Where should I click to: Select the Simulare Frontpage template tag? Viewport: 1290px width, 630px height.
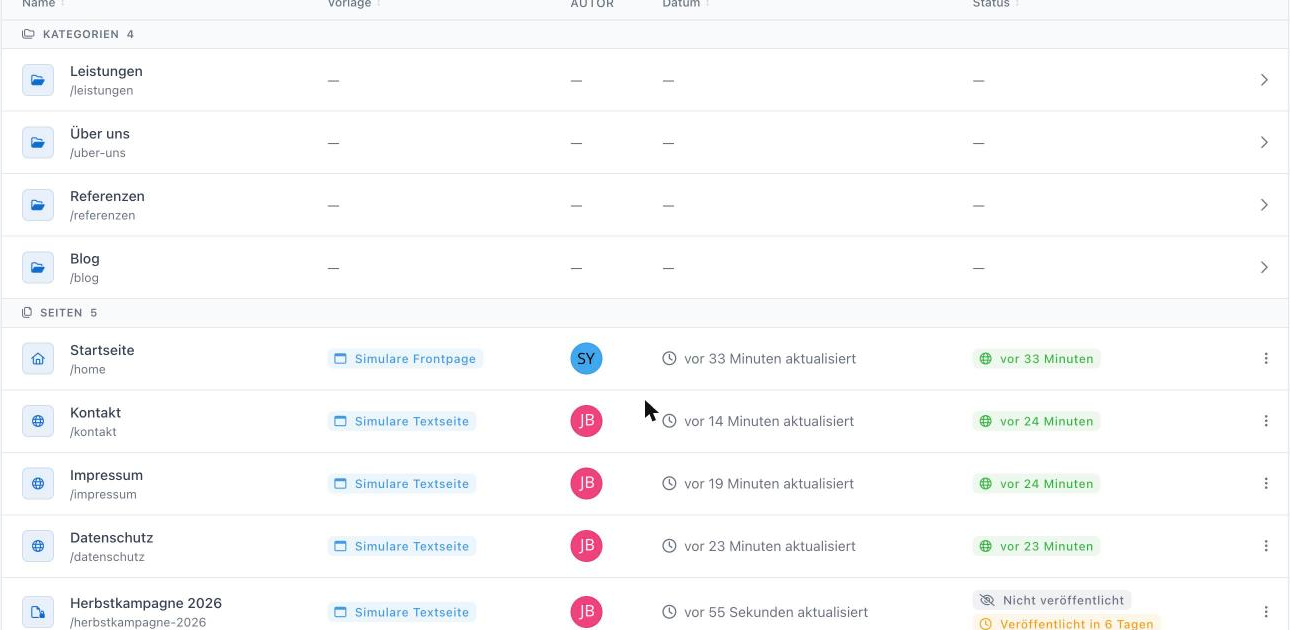tap(405, 358)
